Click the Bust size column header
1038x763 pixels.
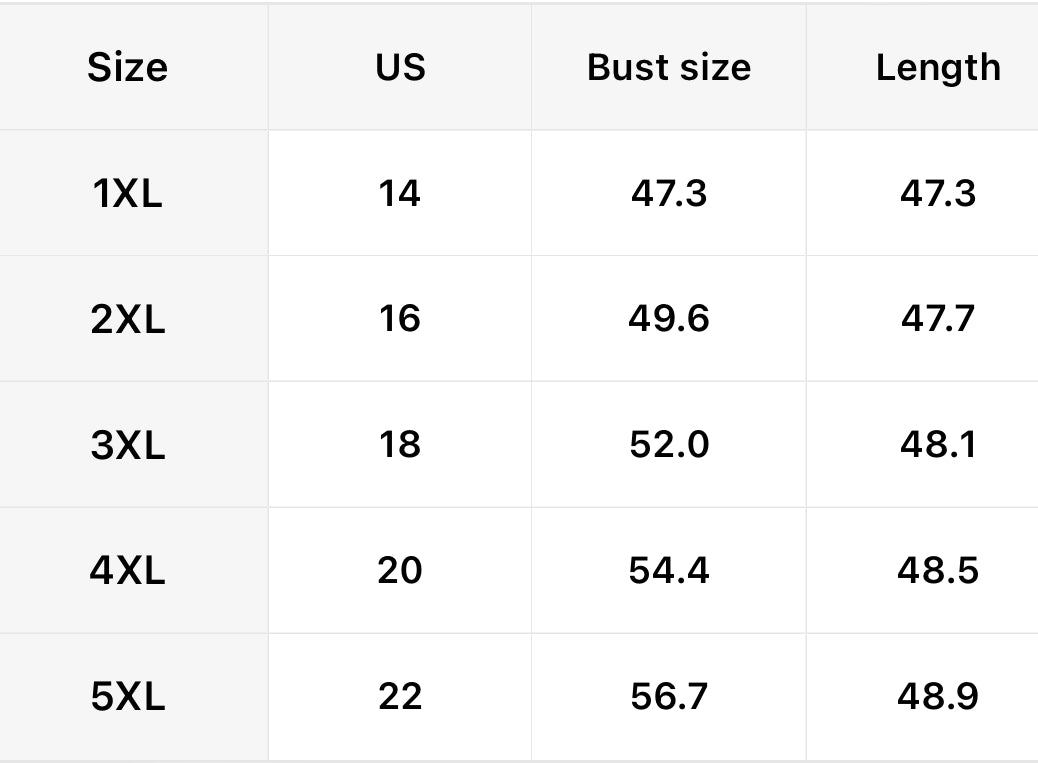pos(668,67)
